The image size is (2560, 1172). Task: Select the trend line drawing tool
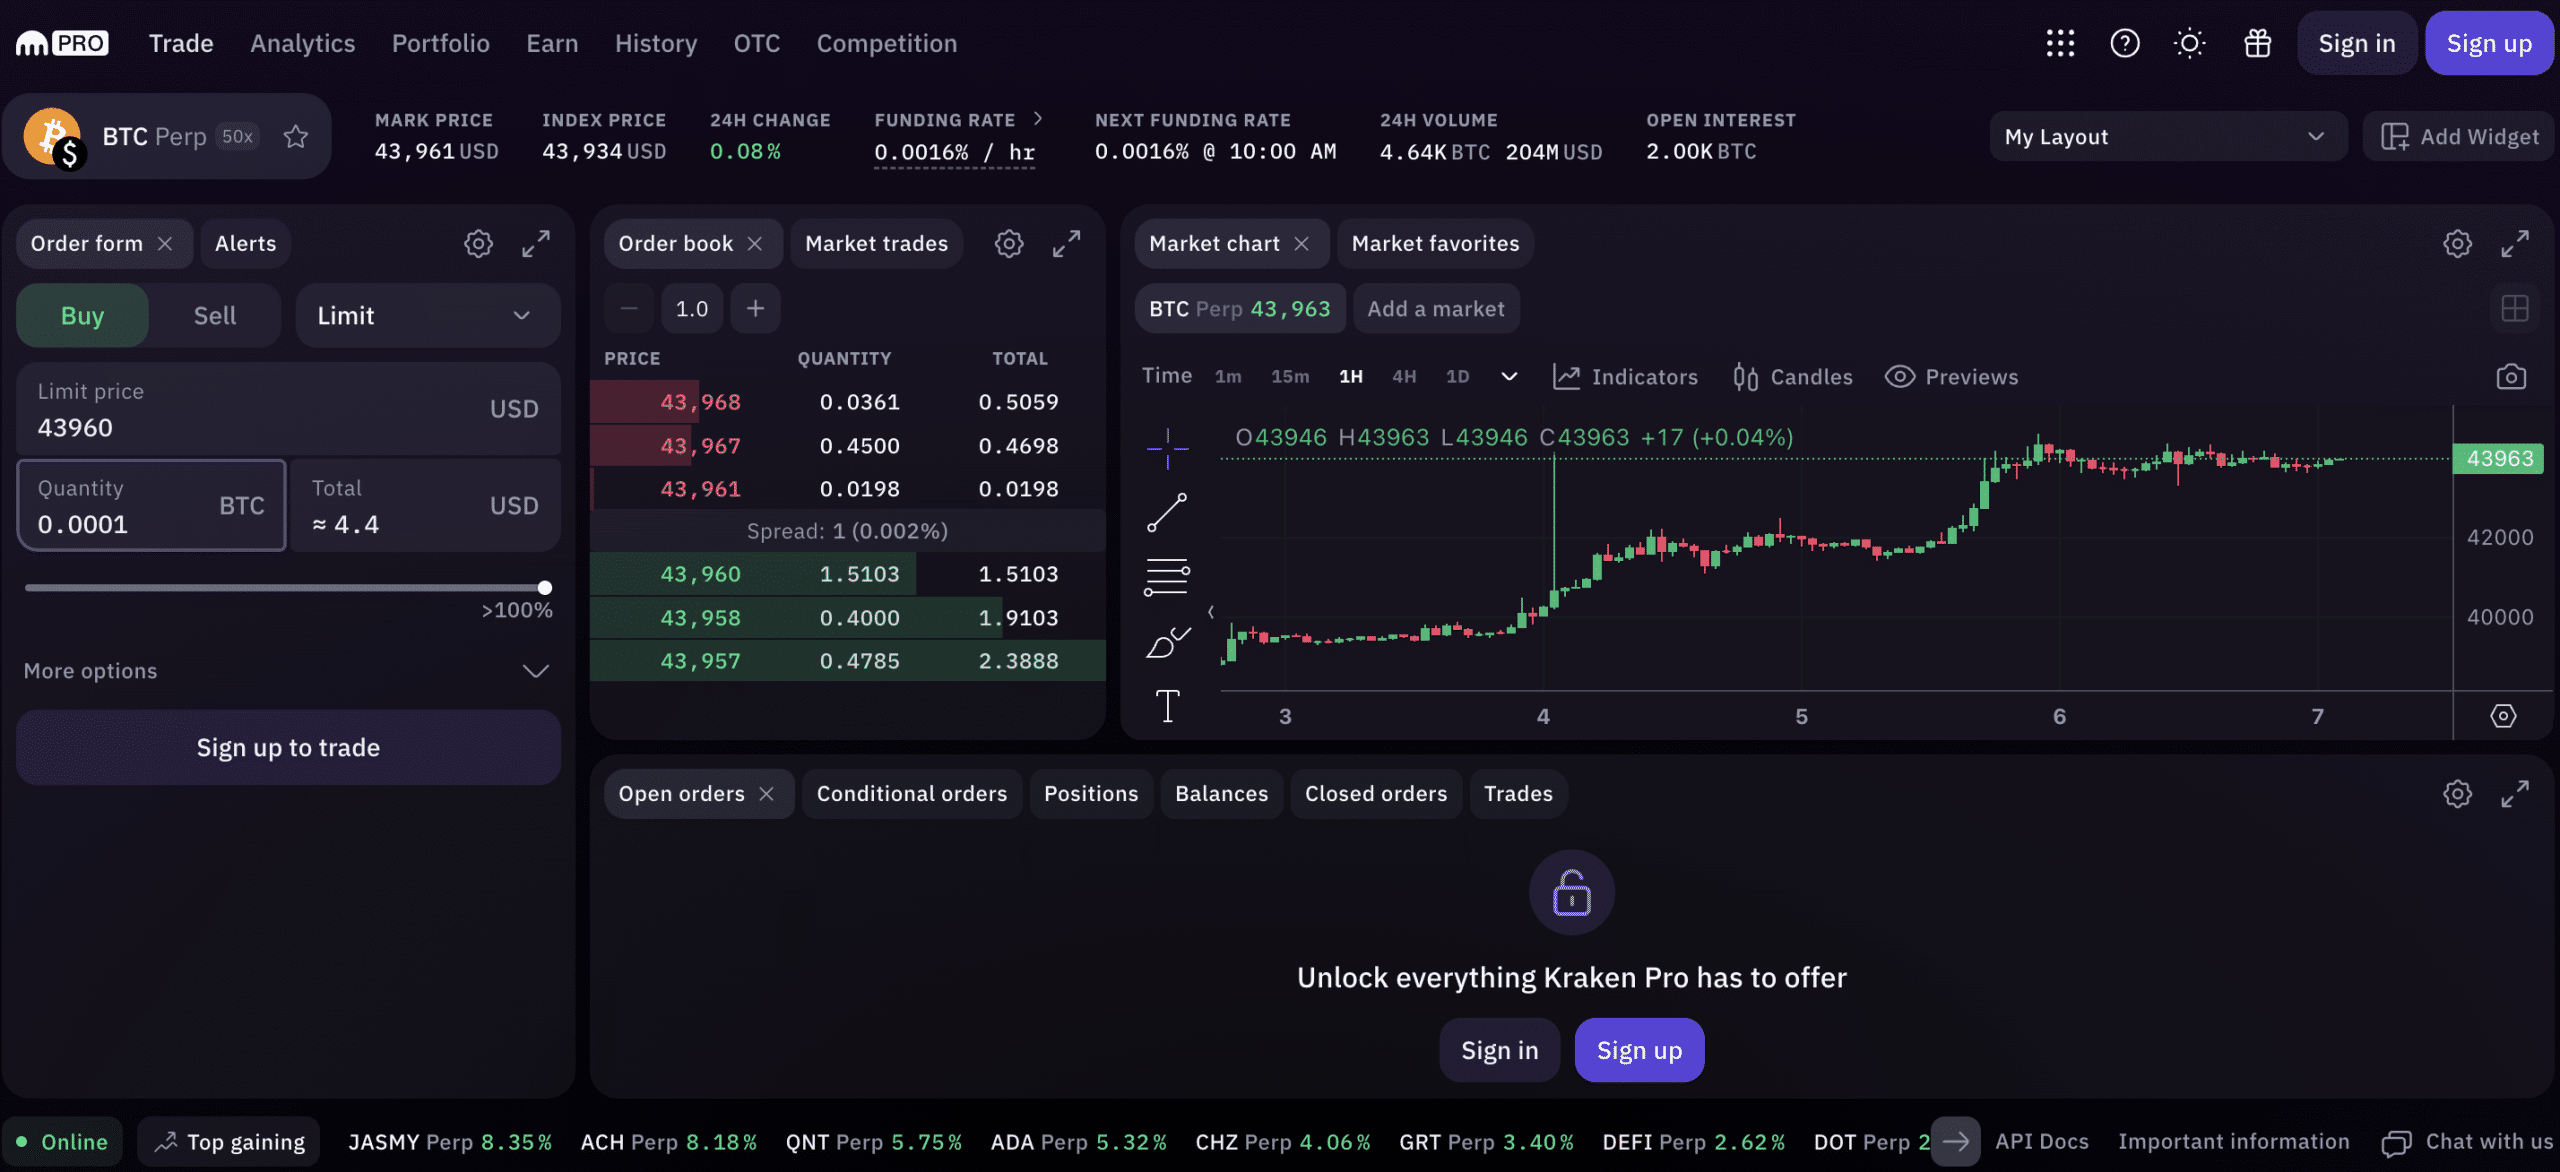coord(1167,512)
